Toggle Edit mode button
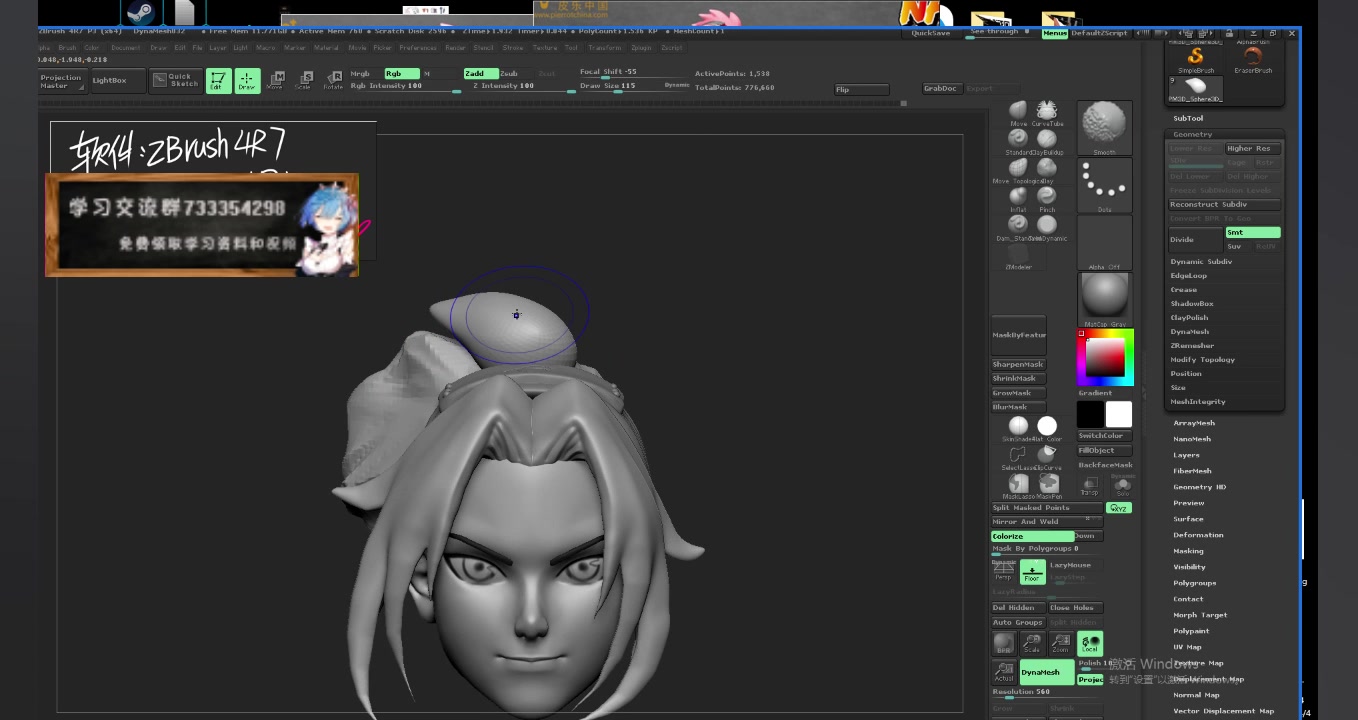The width and height of the screenshot is (1358, 720). [x=218, y=81]
